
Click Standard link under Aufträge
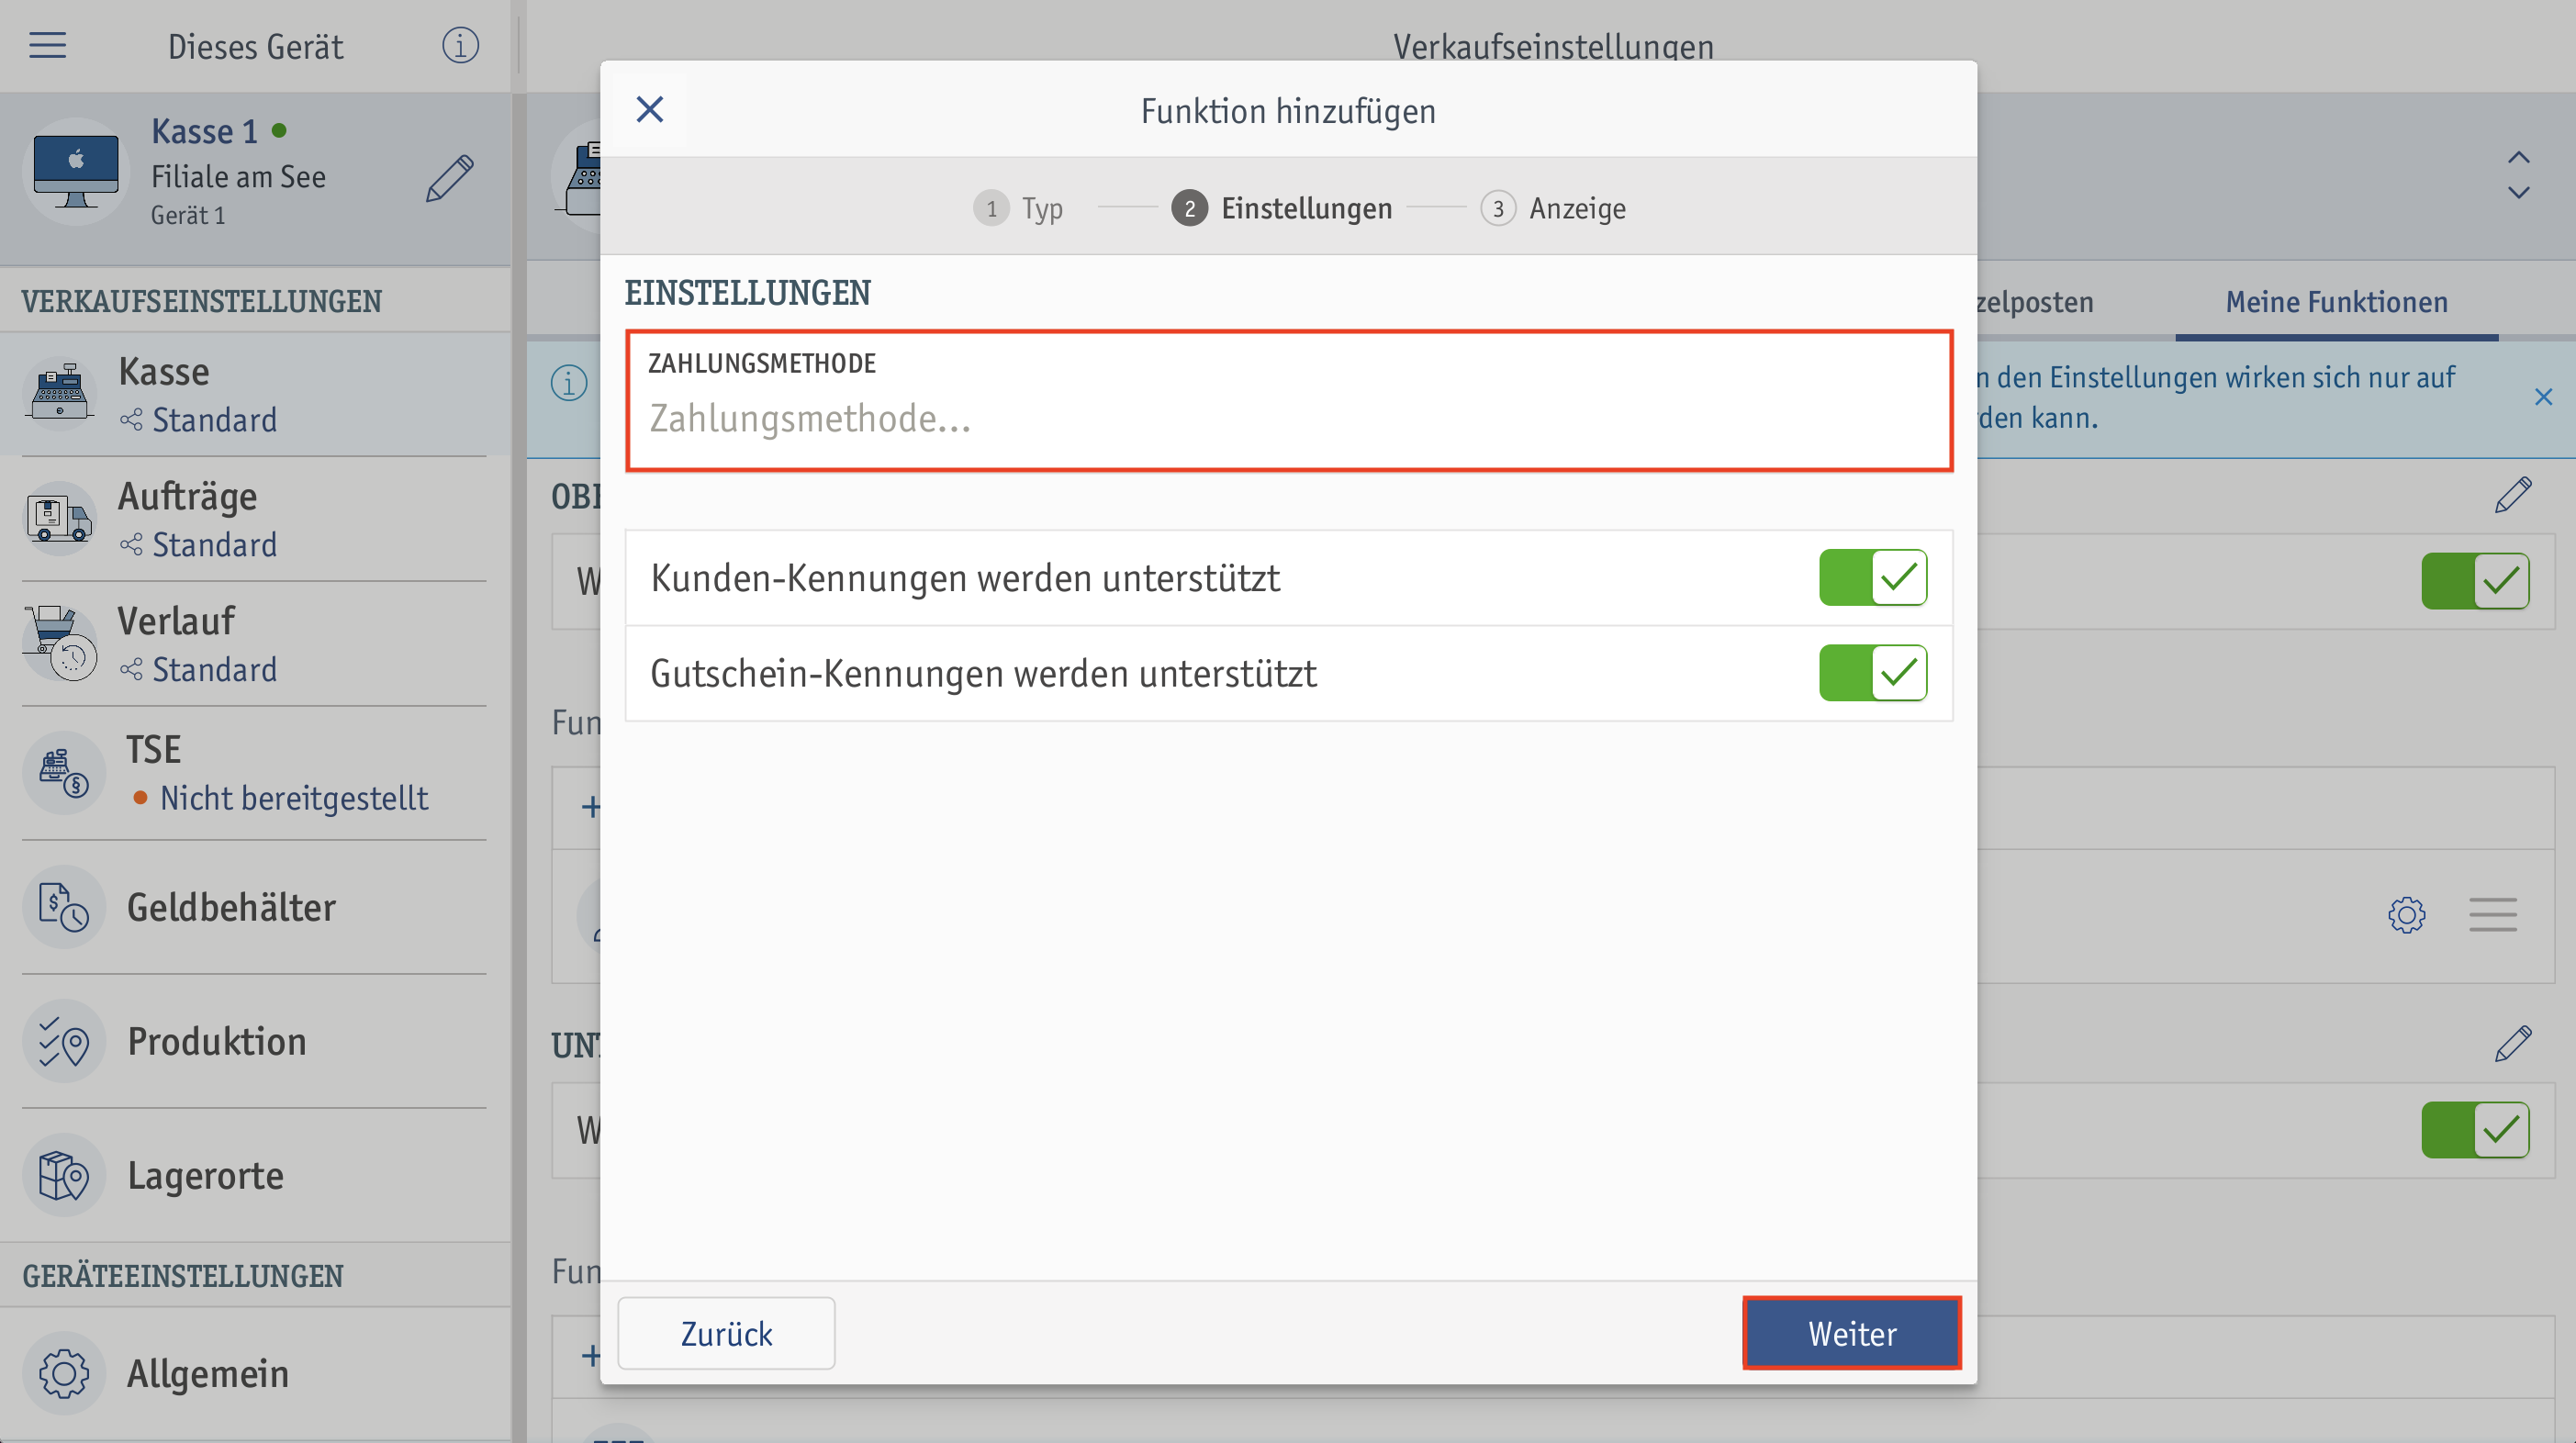click(214, 545)
